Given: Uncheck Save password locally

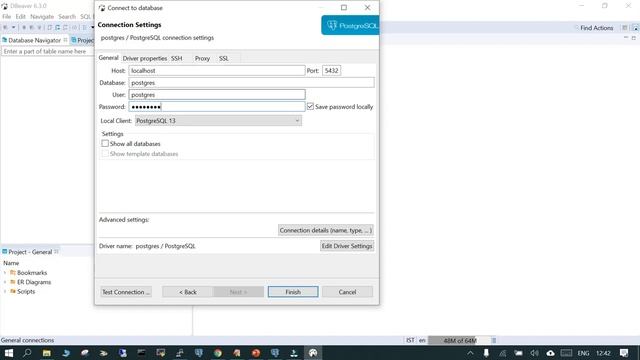Looking at the screenshot, I should [x=310, y=106].
